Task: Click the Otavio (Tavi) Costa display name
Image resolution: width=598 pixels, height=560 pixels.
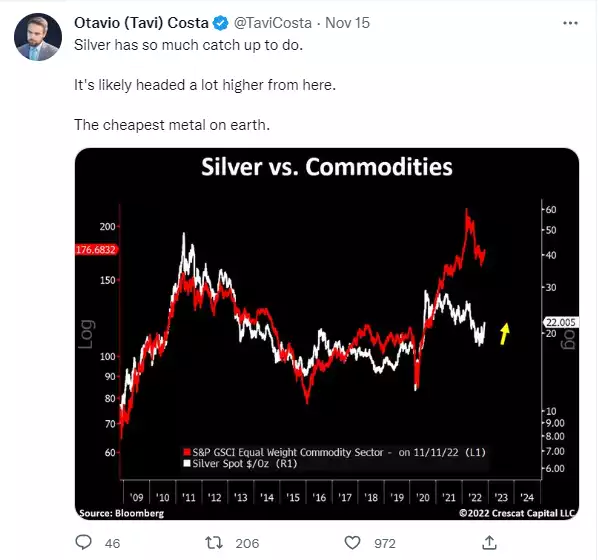Action: [141, 23]
